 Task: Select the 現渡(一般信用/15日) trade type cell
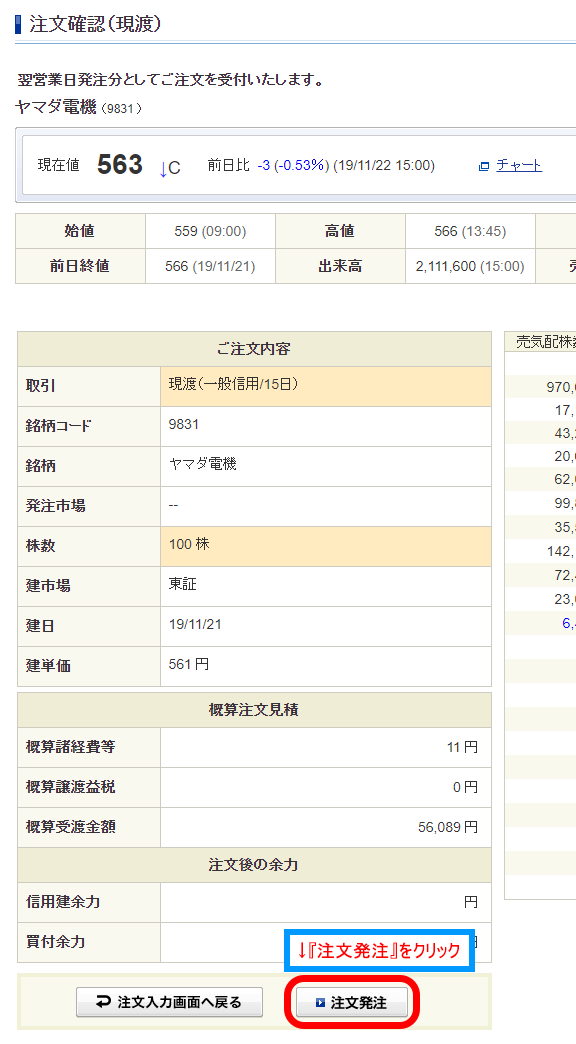pos(326,386)
